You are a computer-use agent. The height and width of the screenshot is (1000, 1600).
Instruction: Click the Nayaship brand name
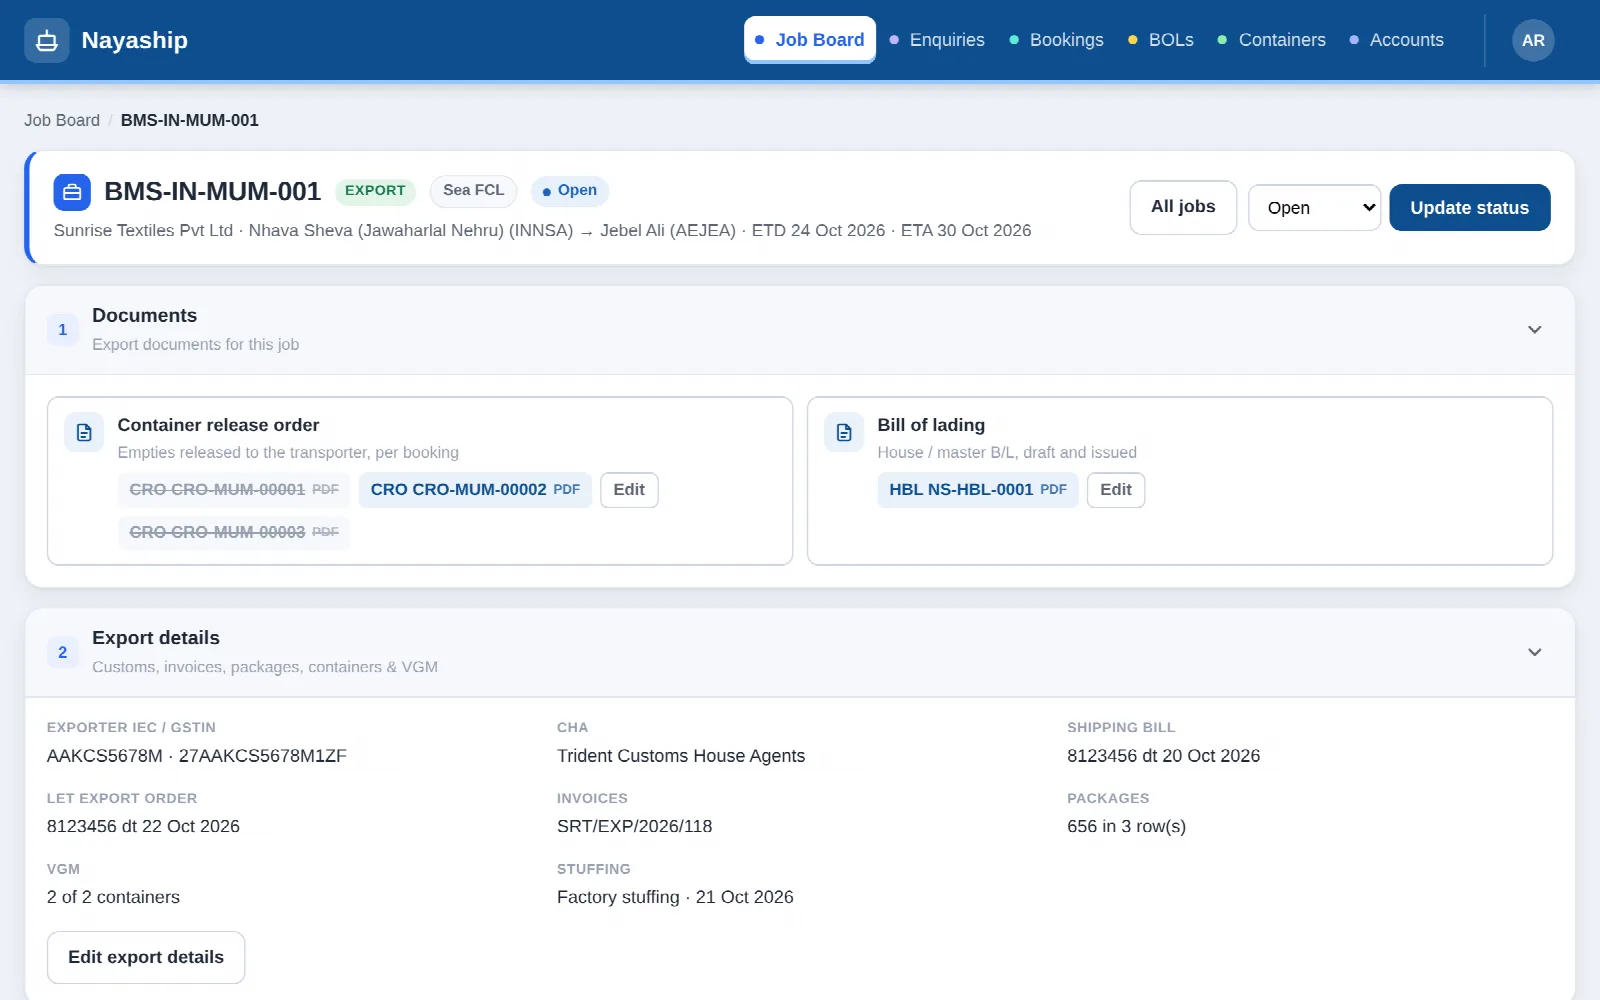[x=134, y=40]
